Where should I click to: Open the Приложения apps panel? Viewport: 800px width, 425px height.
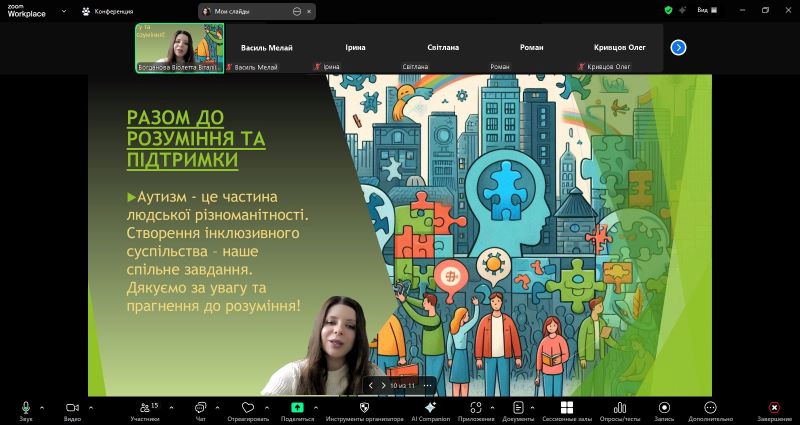476,411
